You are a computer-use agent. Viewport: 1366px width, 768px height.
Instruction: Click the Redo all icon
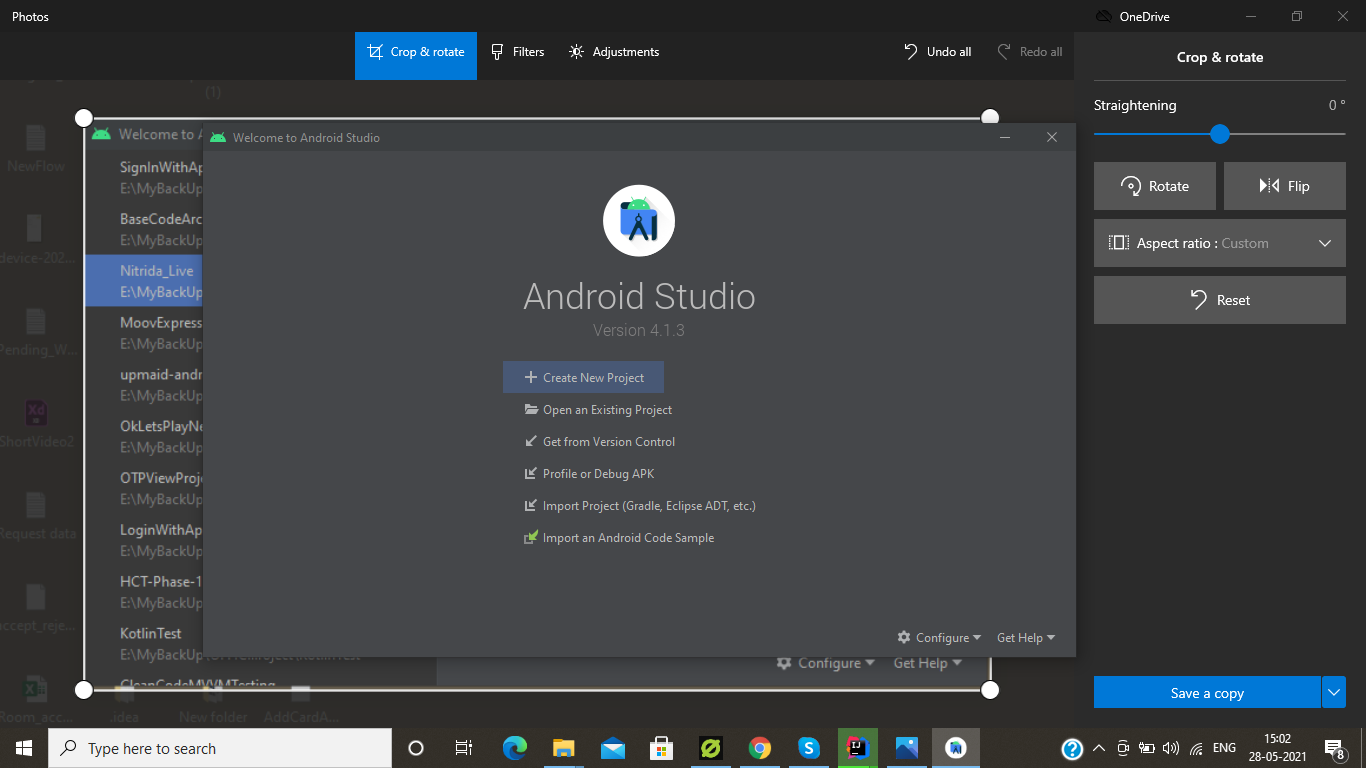tap(1002, 51)
